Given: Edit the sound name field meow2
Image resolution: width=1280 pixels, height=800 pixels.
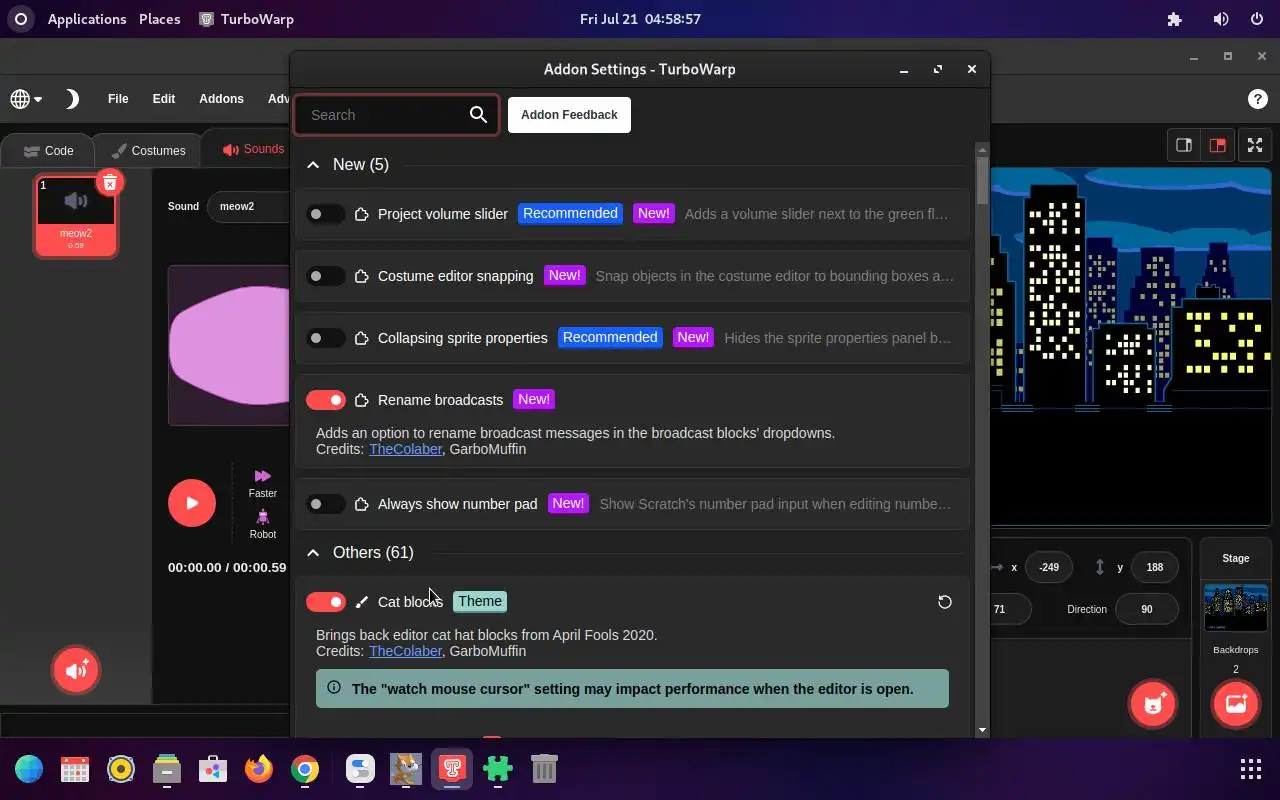Looking at the screenshot, I should [x=250, y=206].
